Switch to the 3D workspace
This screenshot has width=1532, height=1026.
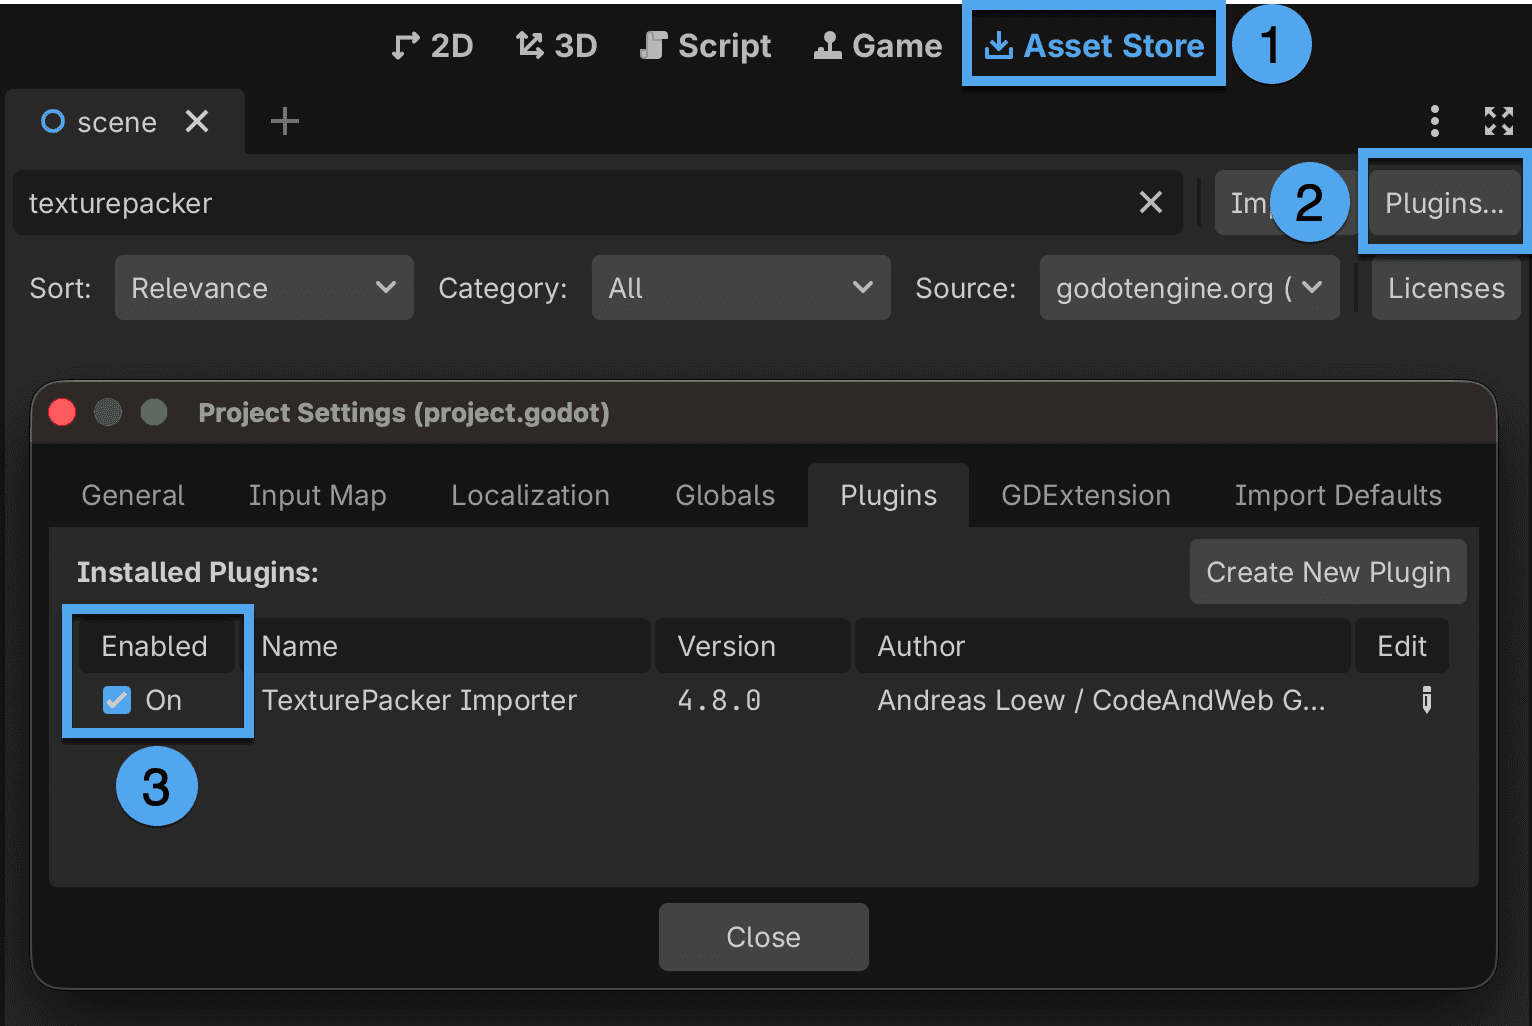556,46
